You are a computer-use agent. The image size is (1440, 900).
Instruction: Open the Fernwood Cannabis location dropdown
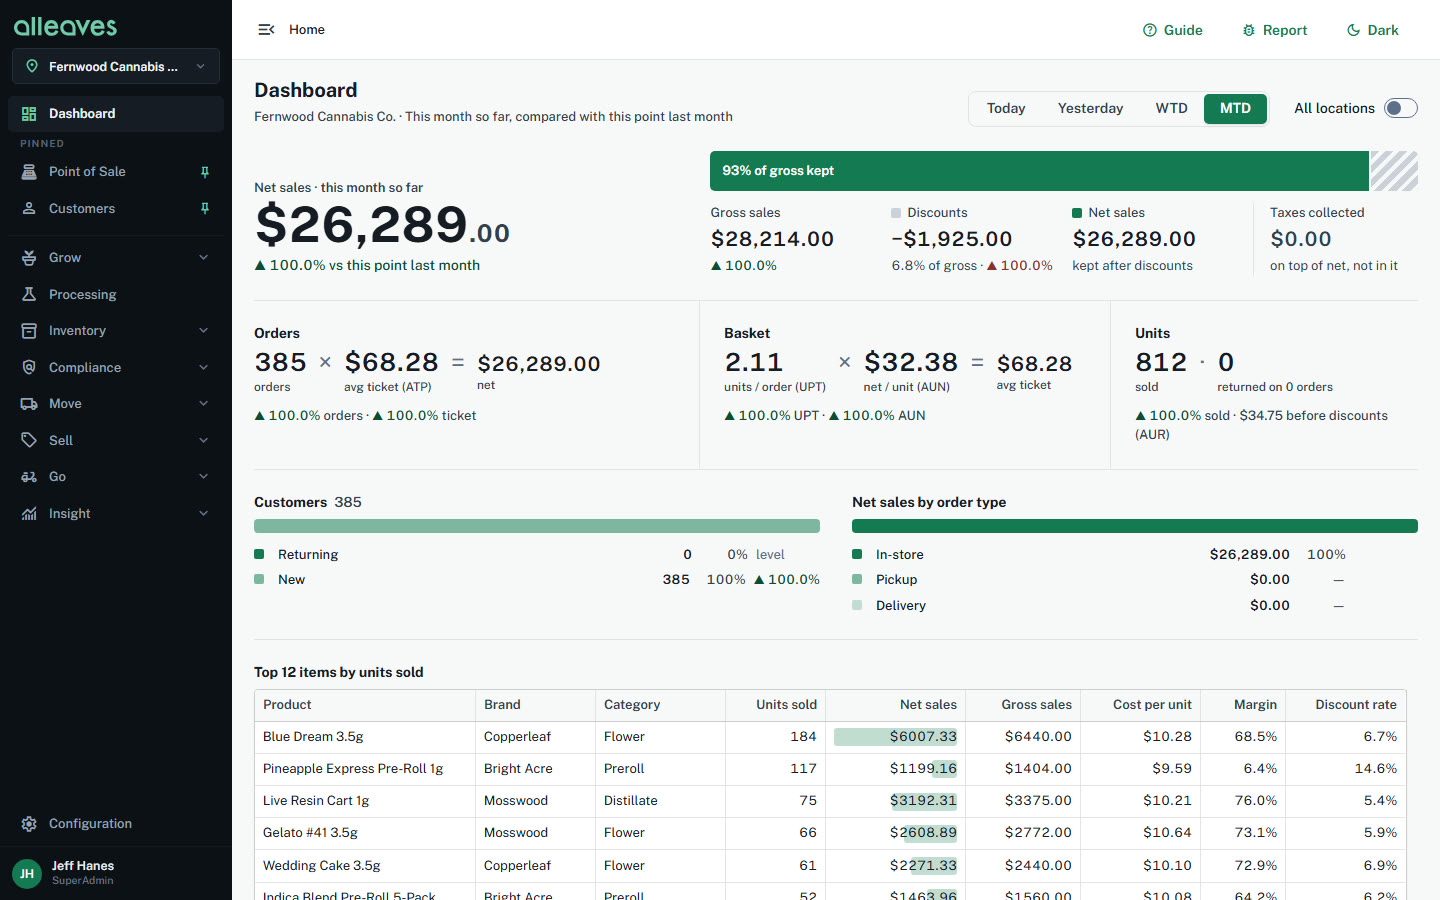tap(116, 66)
